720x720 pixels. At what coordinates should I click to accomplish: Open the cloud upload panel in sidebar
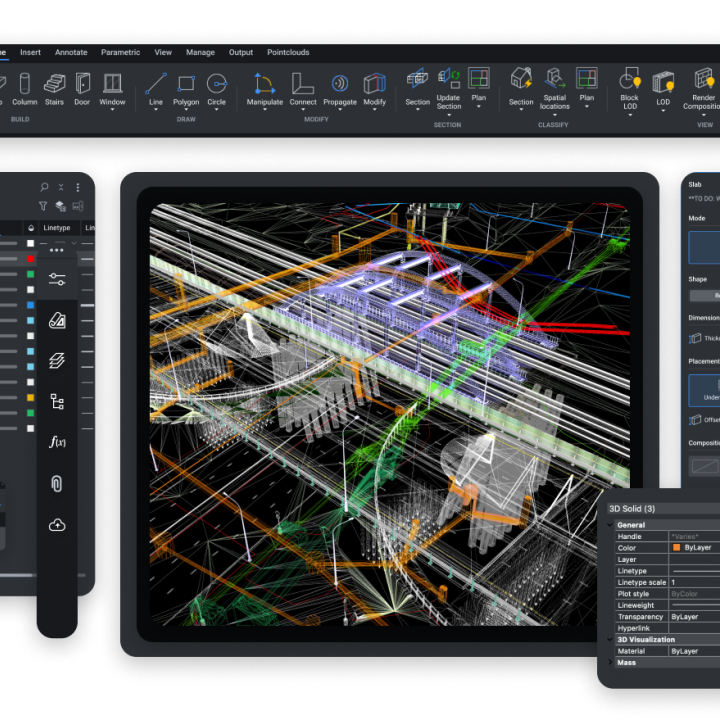57,525
